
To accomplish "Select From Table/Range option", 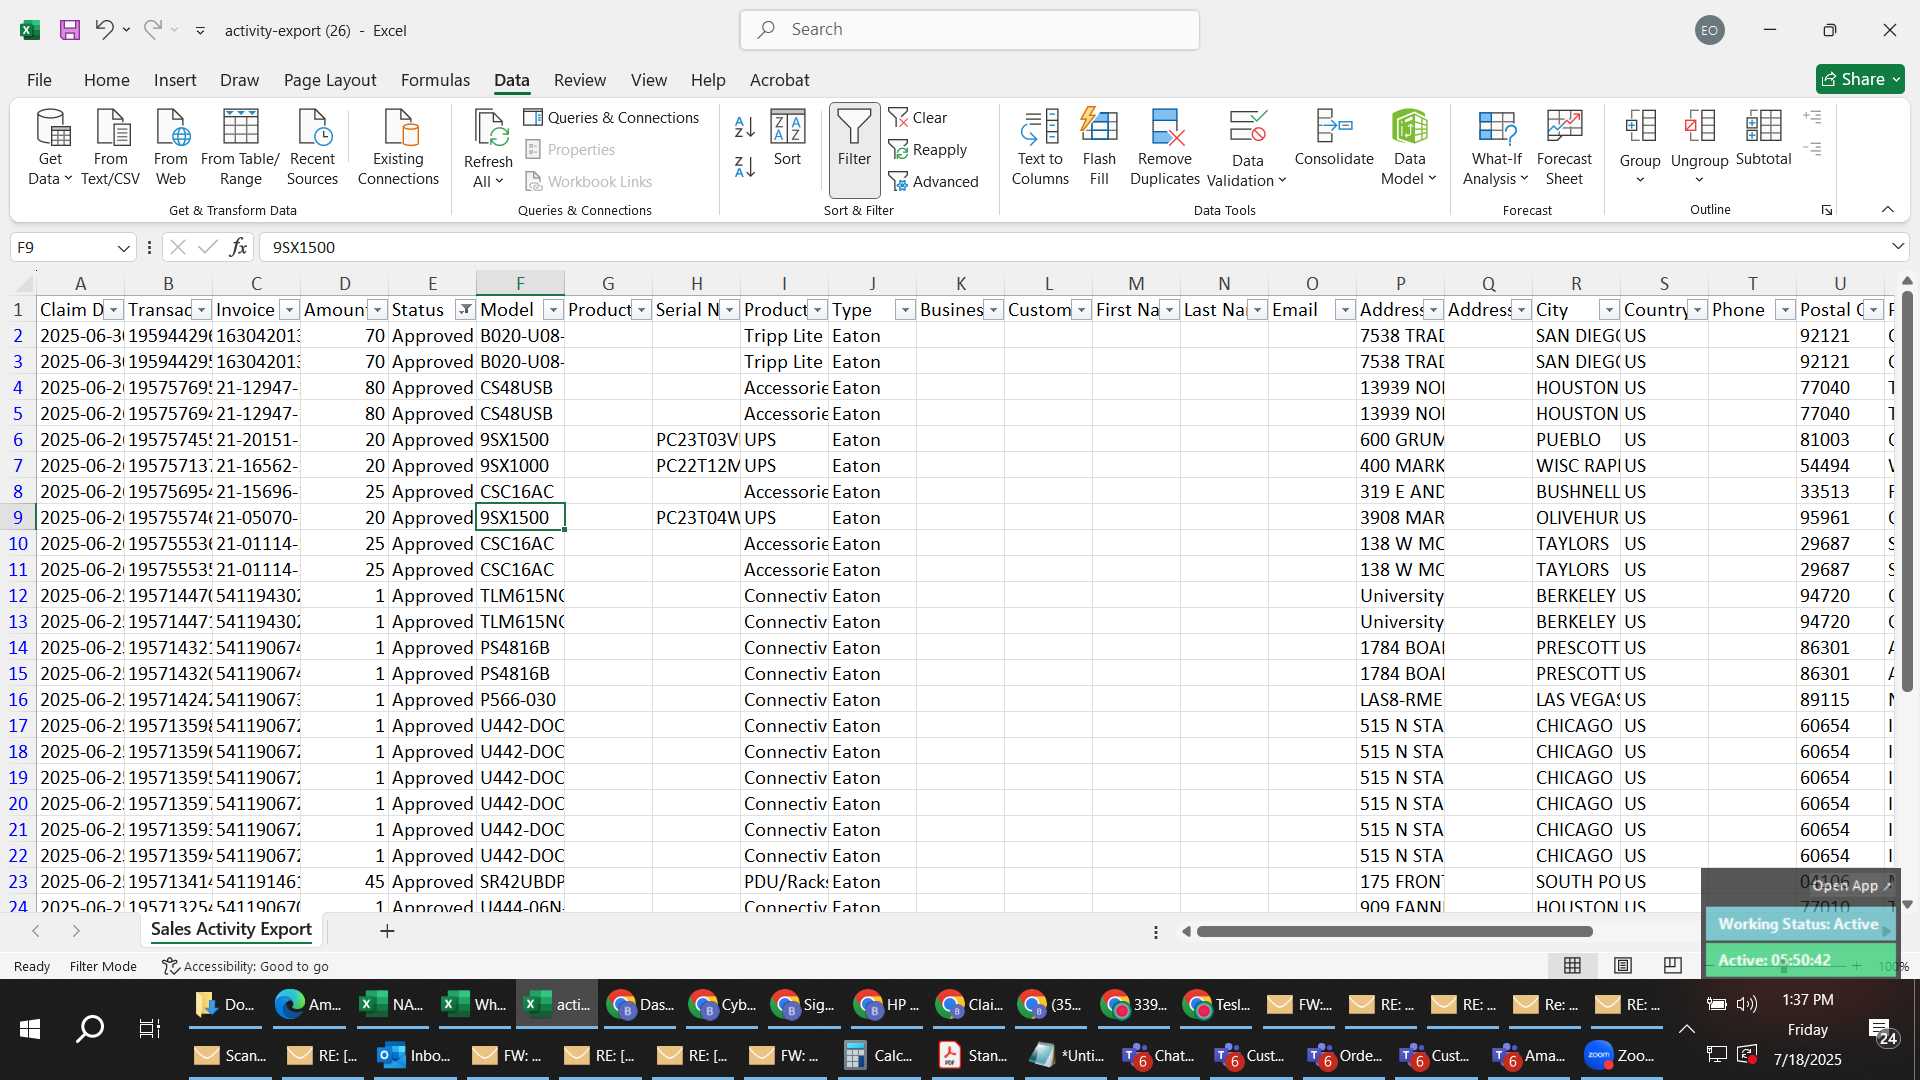I will click(x=240, y=148).
